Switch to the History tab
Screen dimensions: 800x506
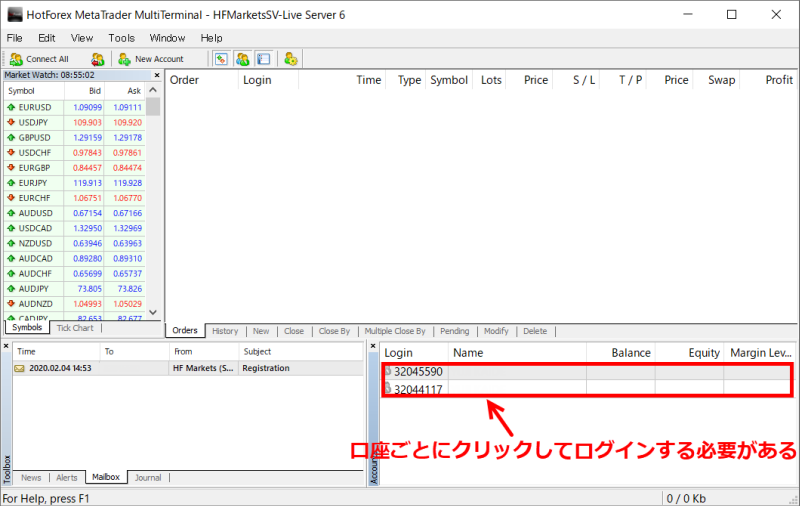[225, 331]
